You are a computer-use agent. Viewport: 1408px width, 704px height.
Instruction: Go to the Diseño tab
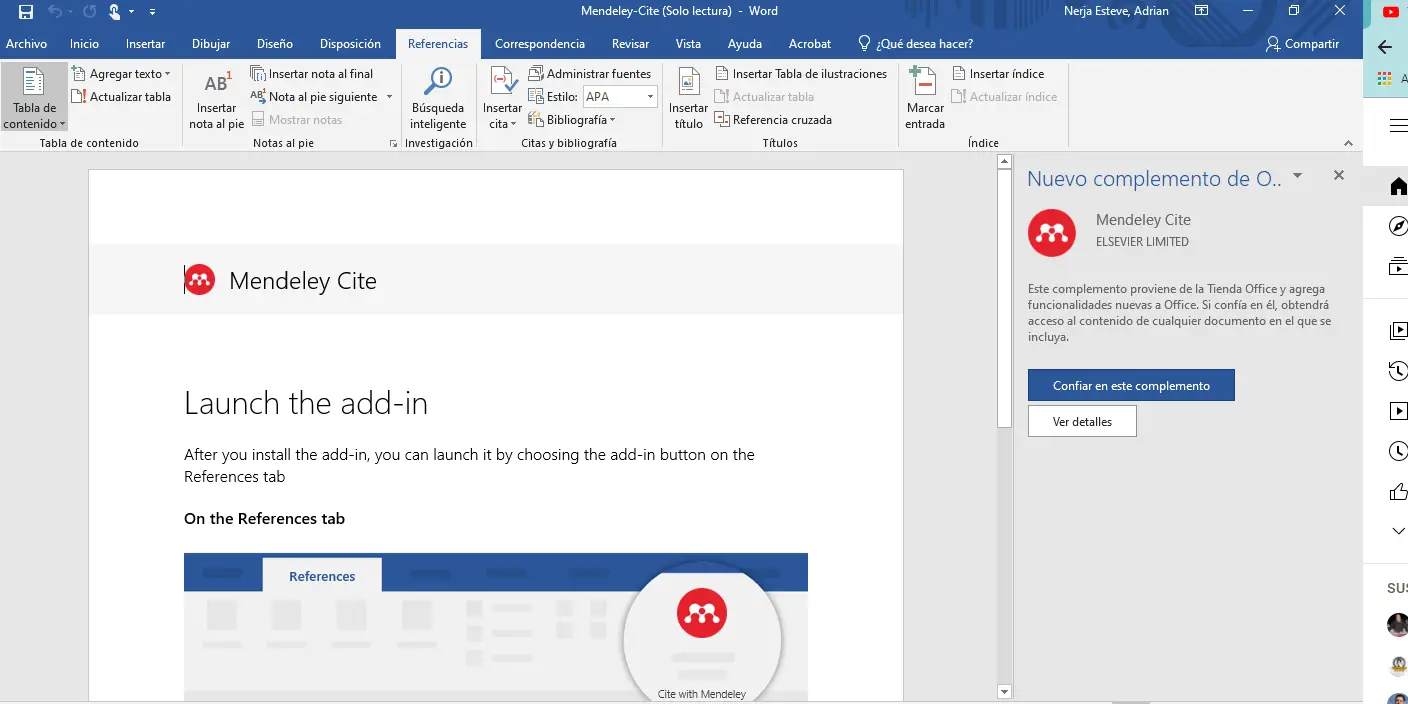coord(275,44)
